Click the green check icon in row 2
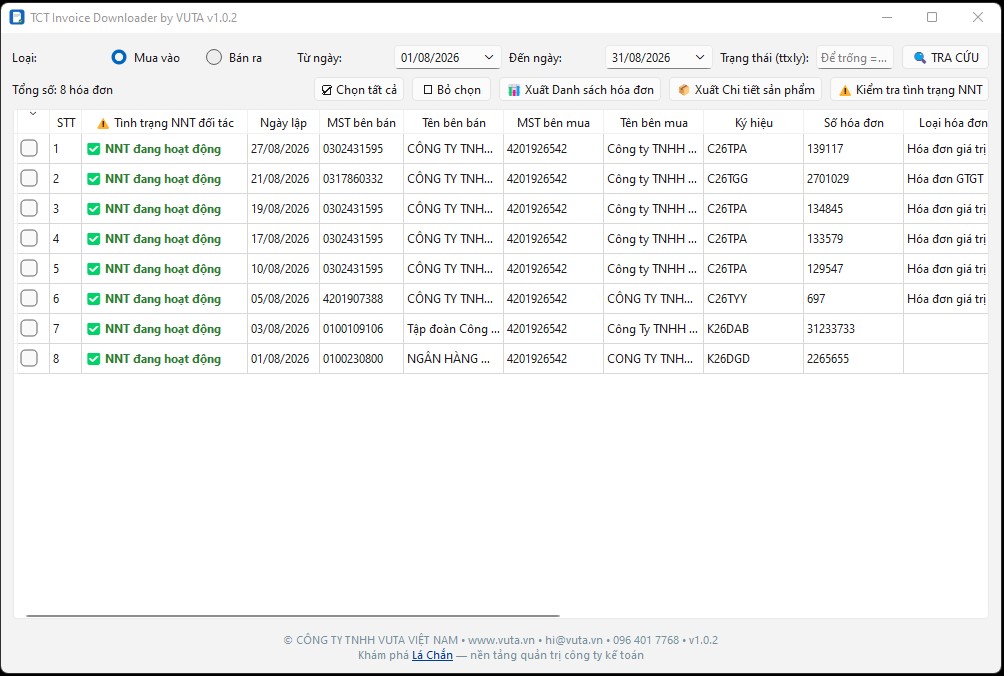This screenshot has height=676, width=1004. pyautogui.click(x=93, y=179)
